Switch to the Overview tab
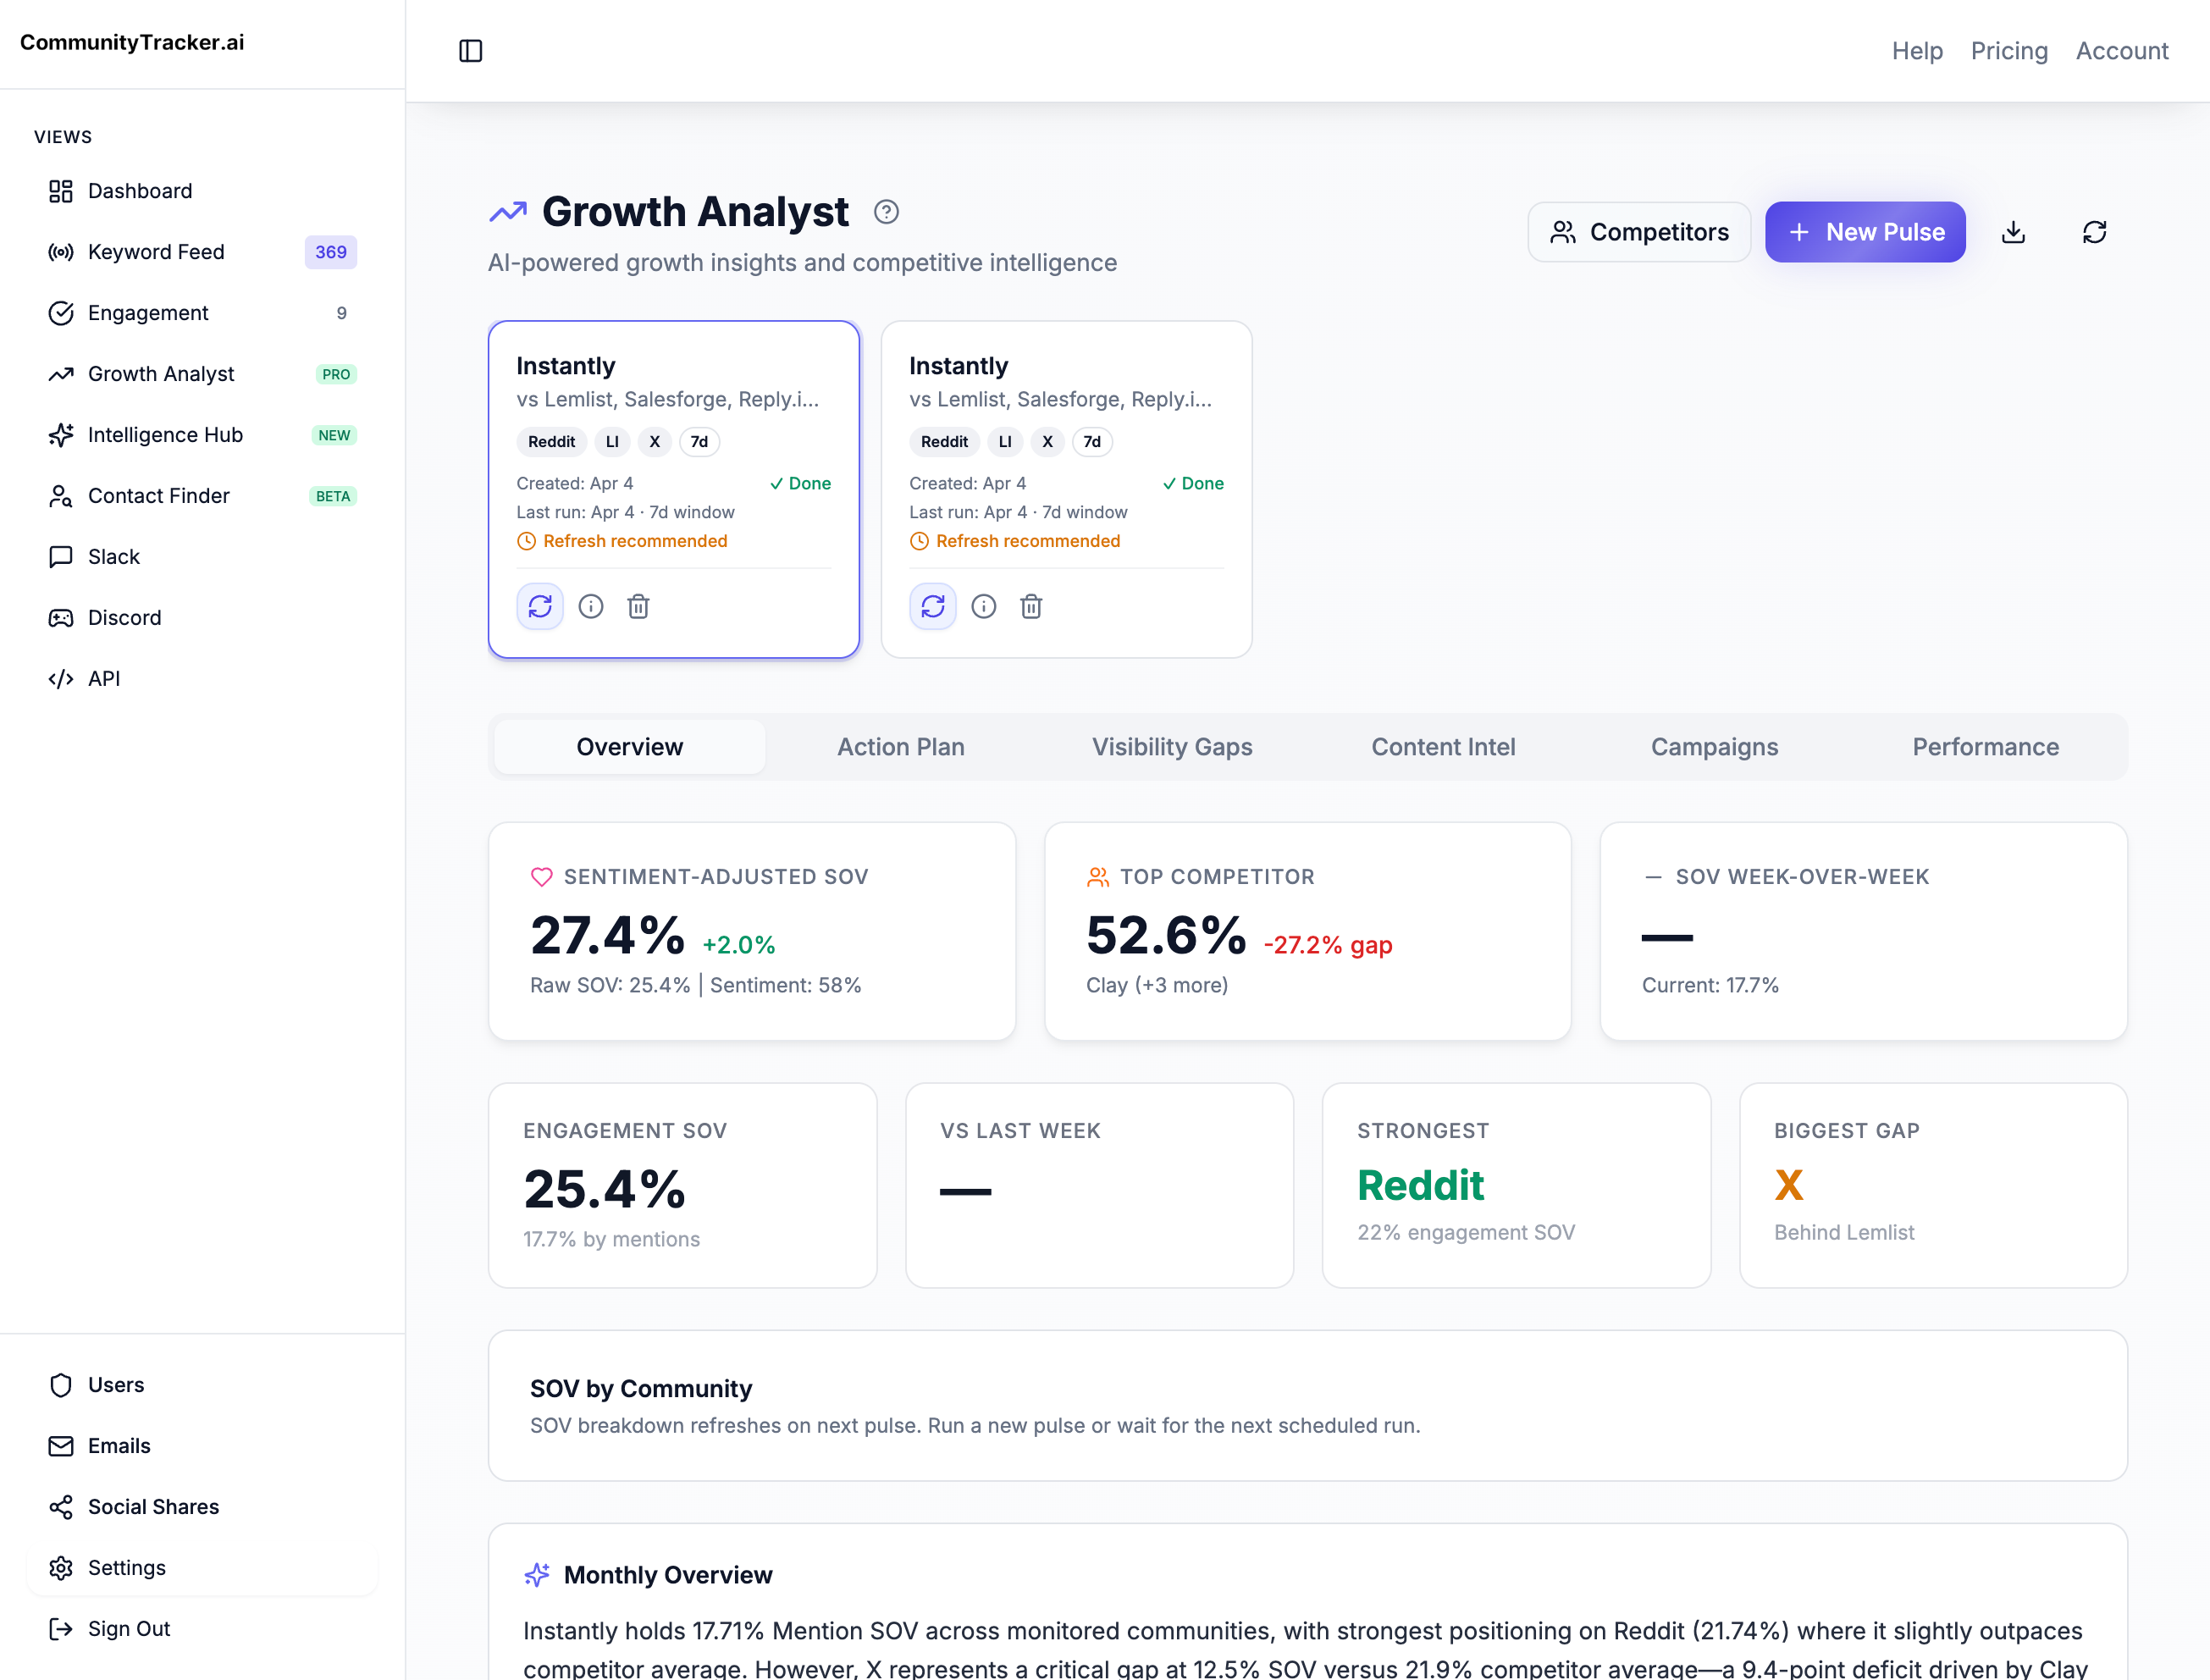The width and height of the screenshot is (2210, 1680). (630, 747)
